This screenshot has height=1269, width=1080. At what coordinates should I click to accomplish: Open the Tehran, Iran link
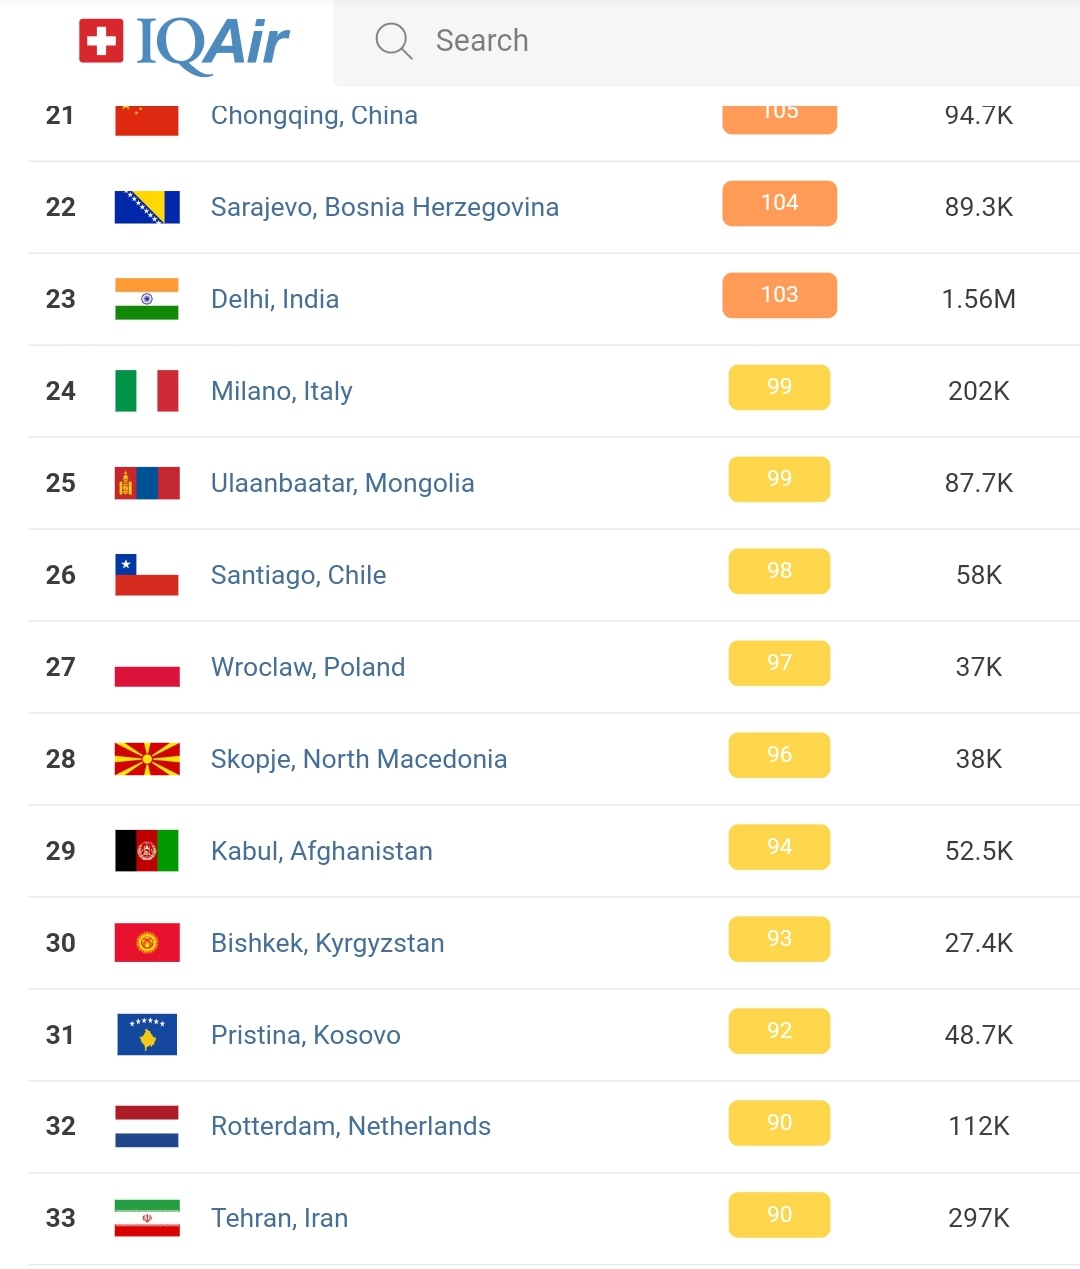pyautogui.click(x=279, y=1218)
